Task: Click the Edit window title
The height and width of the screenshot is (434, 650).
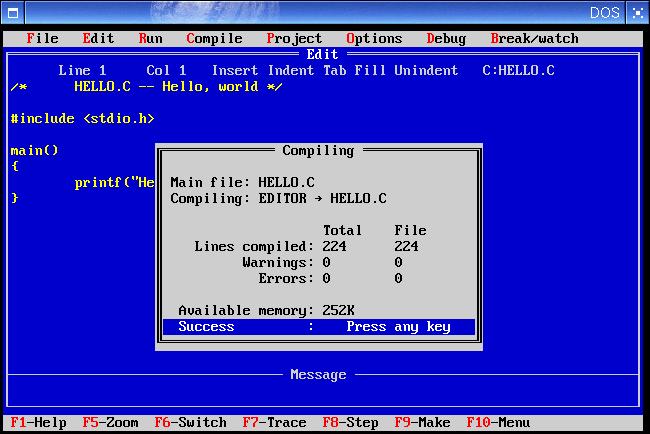Action: (x=323, y=54)
